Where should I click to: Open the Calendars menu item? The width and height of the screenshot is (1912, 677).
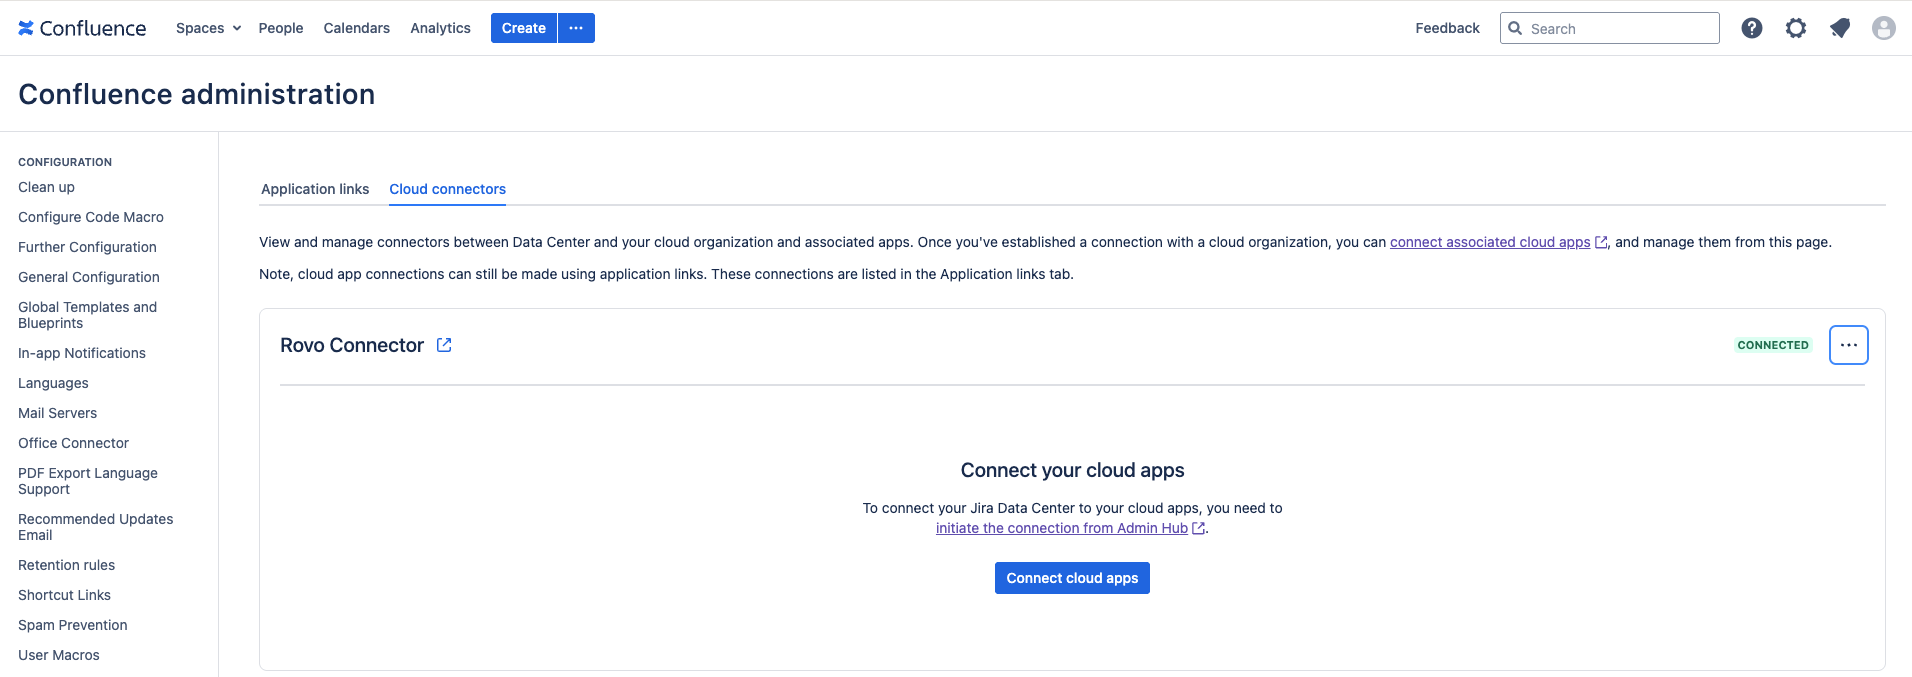tap(357, 28)
